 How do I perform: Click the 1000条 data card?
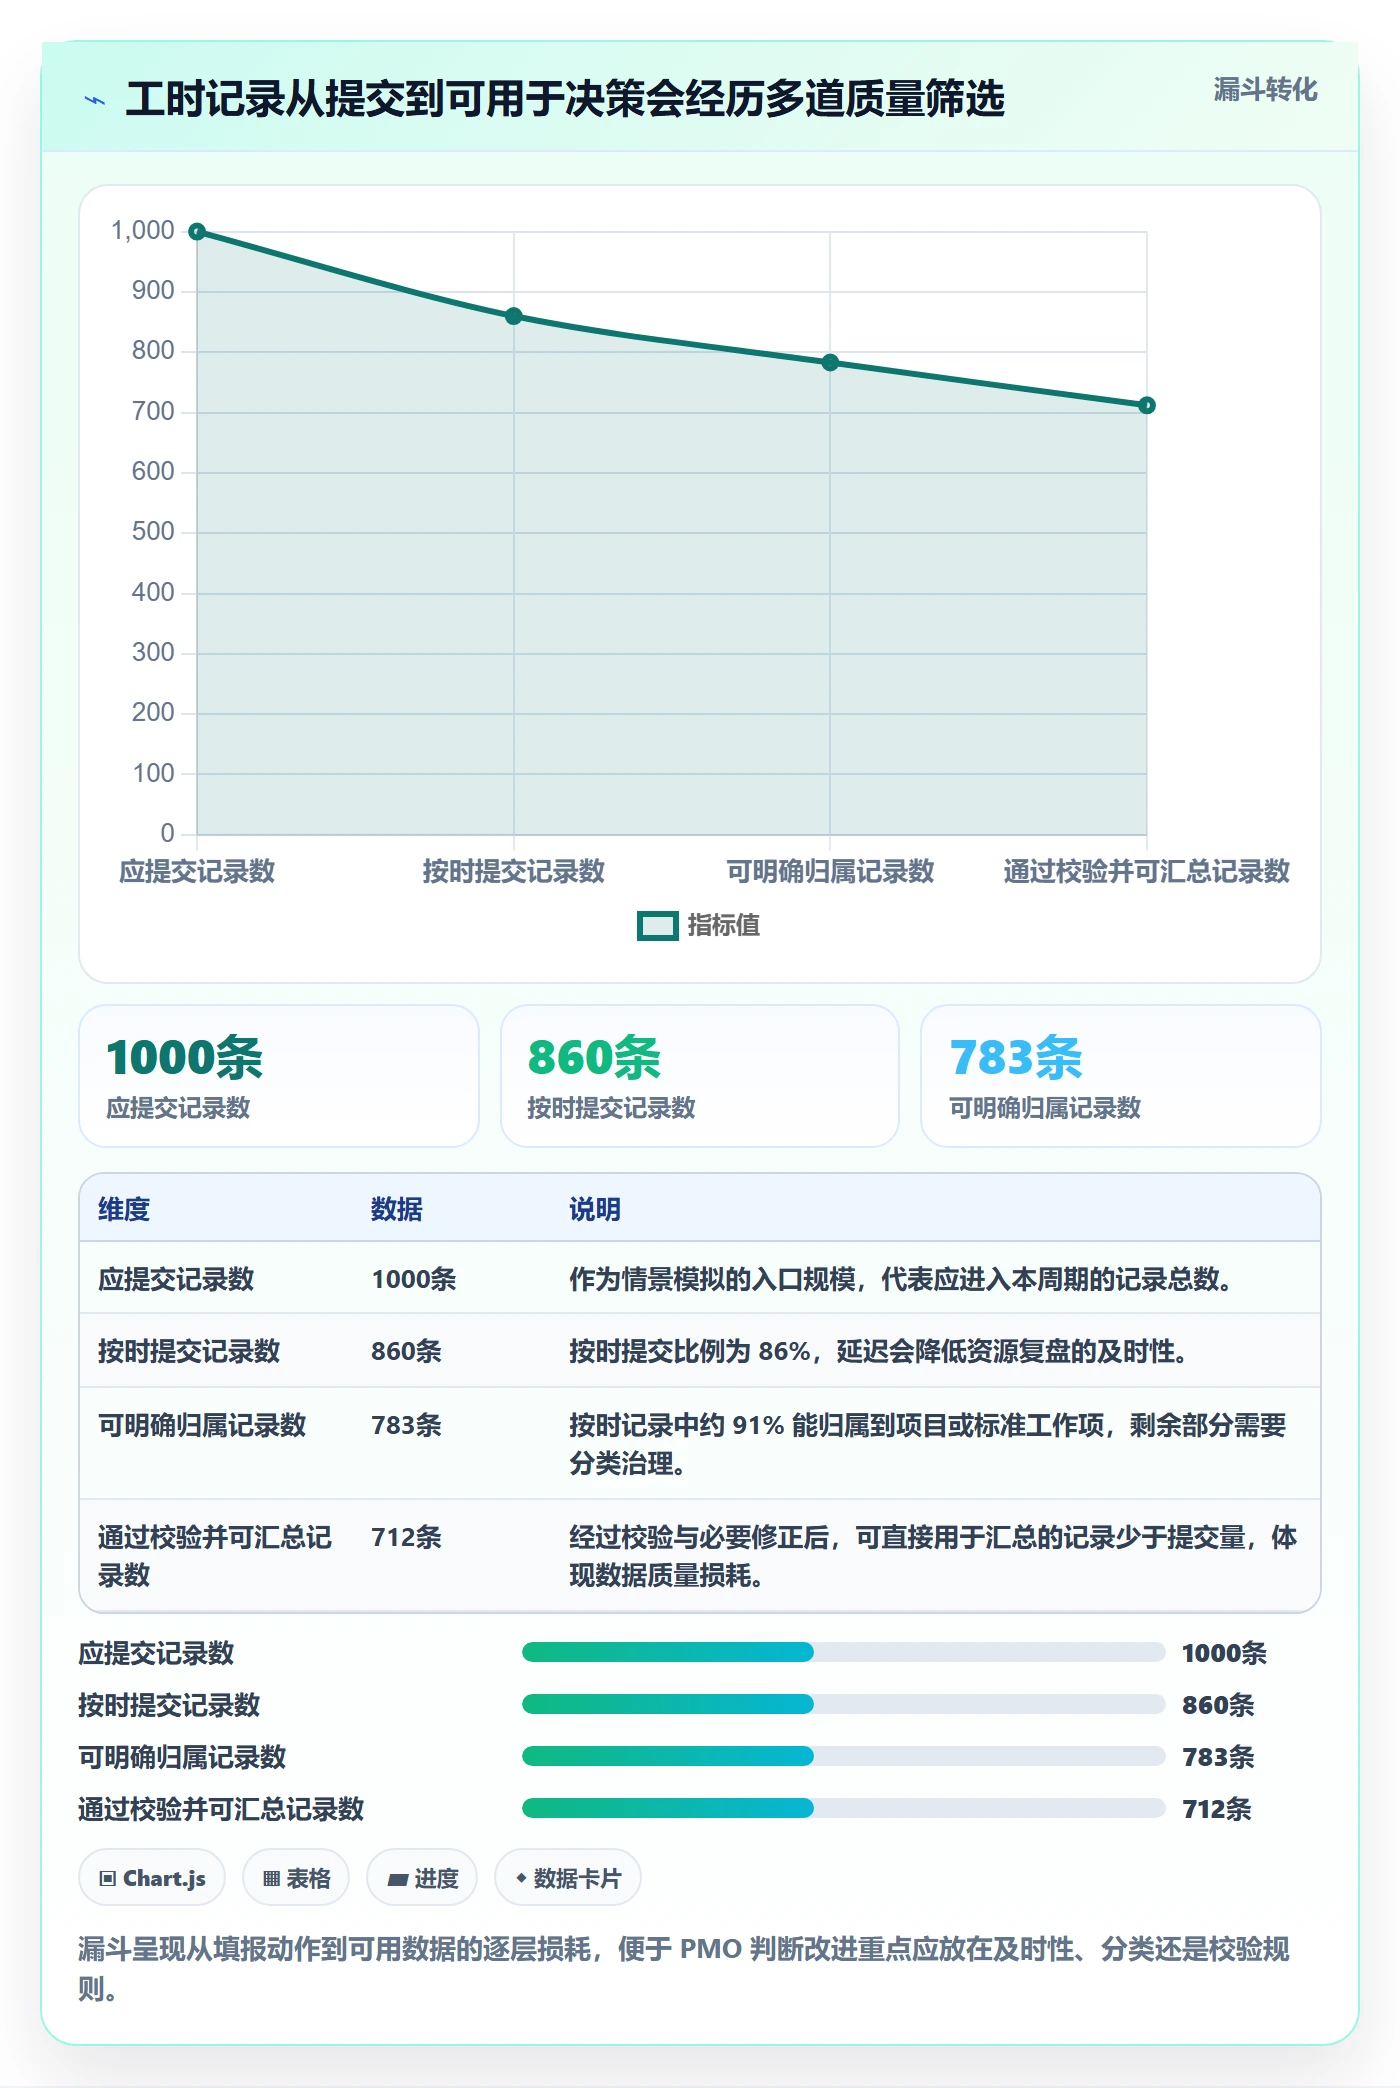279,1076
